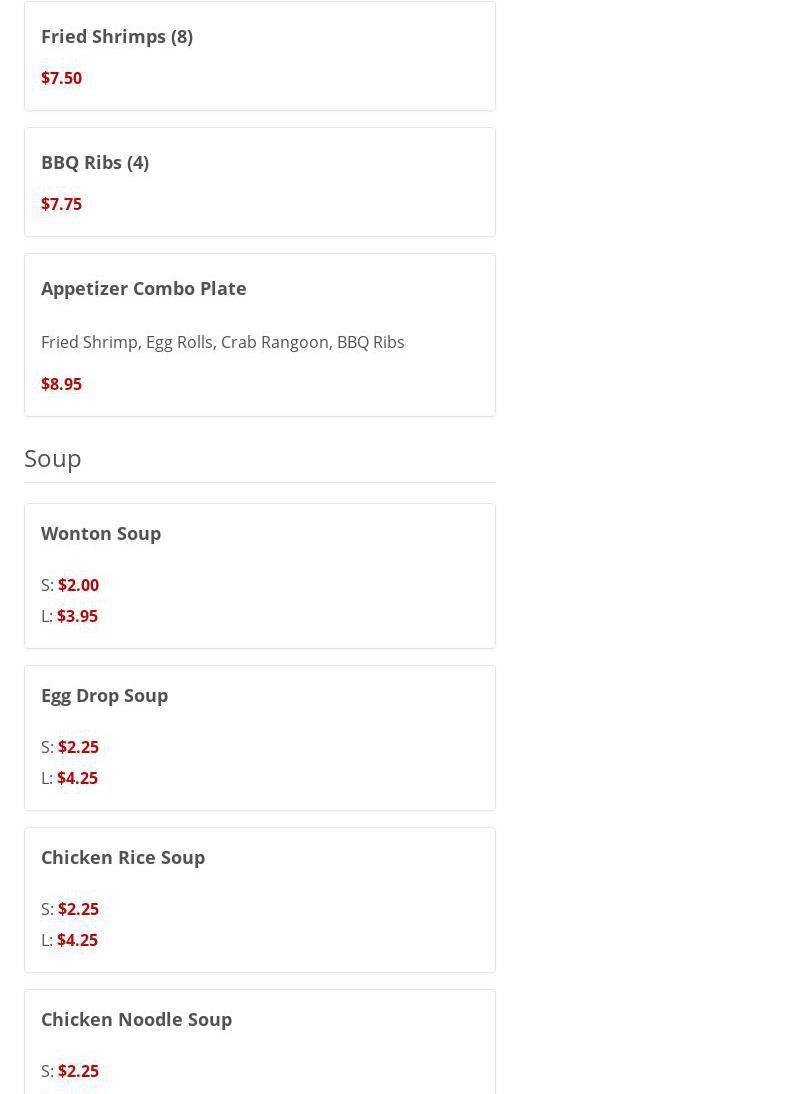Open the Appetizer Combo Plate item
Viewport: 785px width, 1094px height.
click(x=144, y=288)
